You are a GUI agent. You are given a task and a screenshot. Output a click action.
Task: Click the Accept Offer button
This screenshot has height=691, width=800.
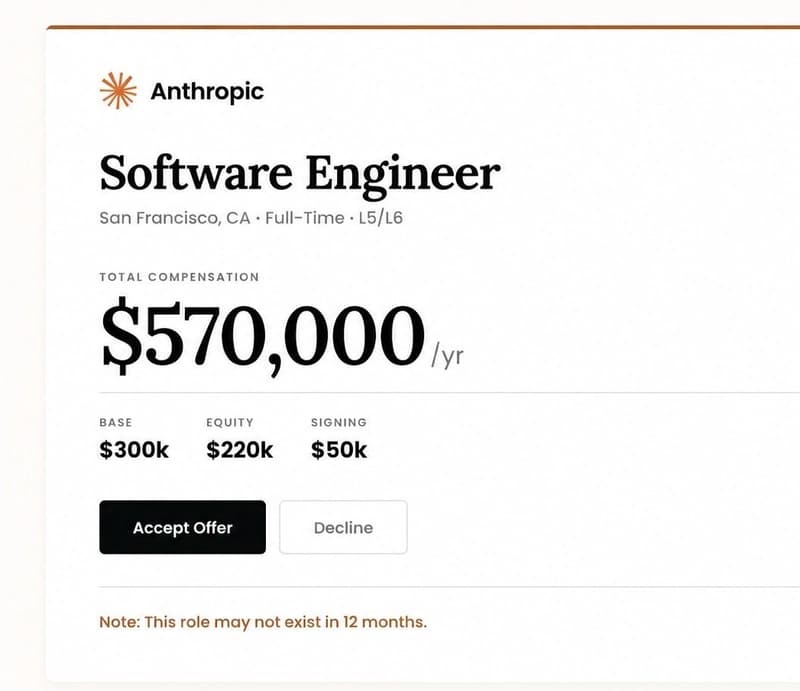click(x=181, y=527)
